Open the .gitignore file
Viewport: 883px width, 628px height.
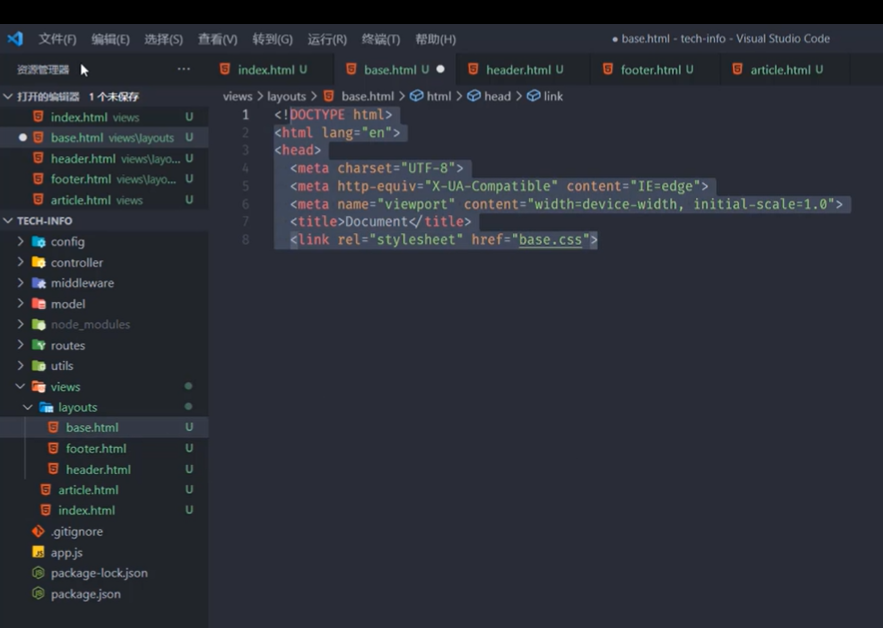(x=104, y=531)
